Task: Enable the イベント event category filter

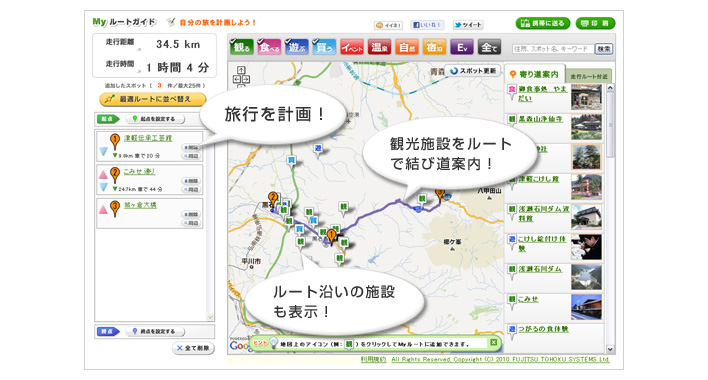Action: point(352,47)
